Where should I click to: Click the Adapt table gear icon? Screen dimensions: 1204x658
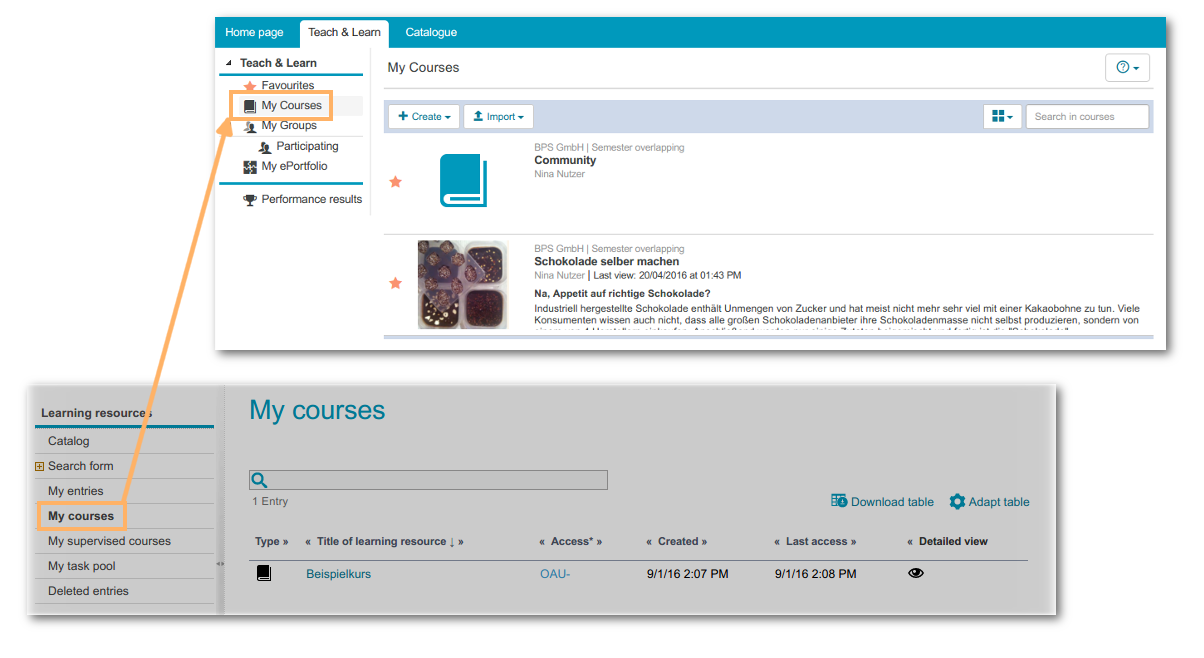click(x=957, y=502)
